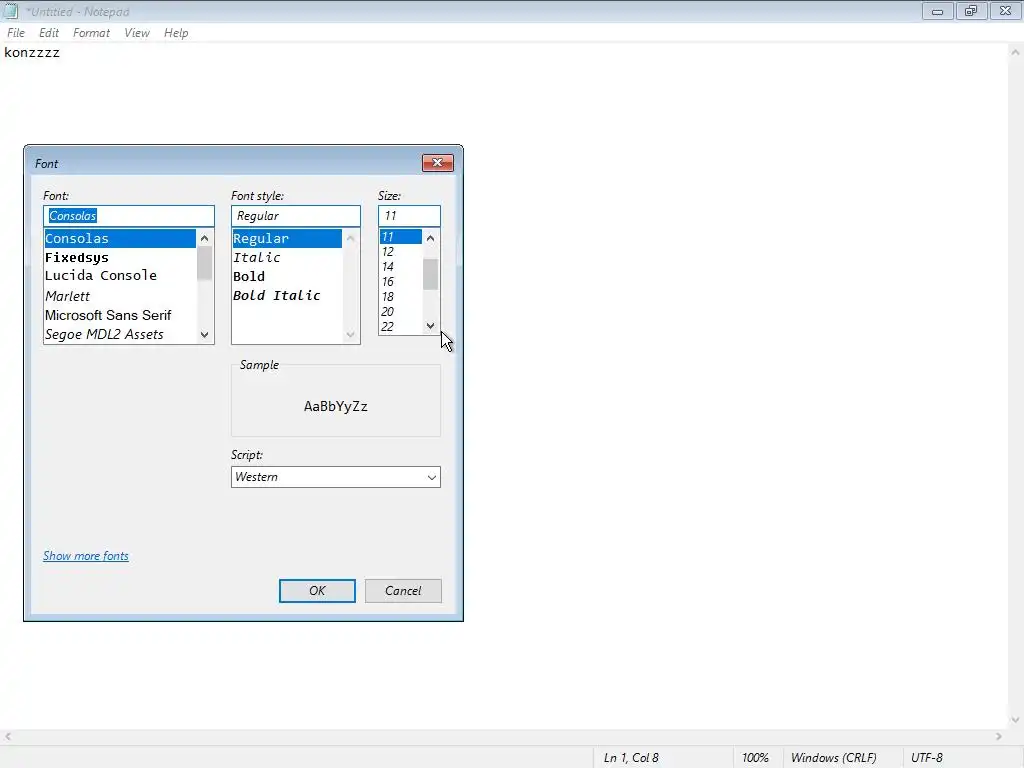Select size 16 in the size list
Screen dimensions: 1024x768
point(400,281)
